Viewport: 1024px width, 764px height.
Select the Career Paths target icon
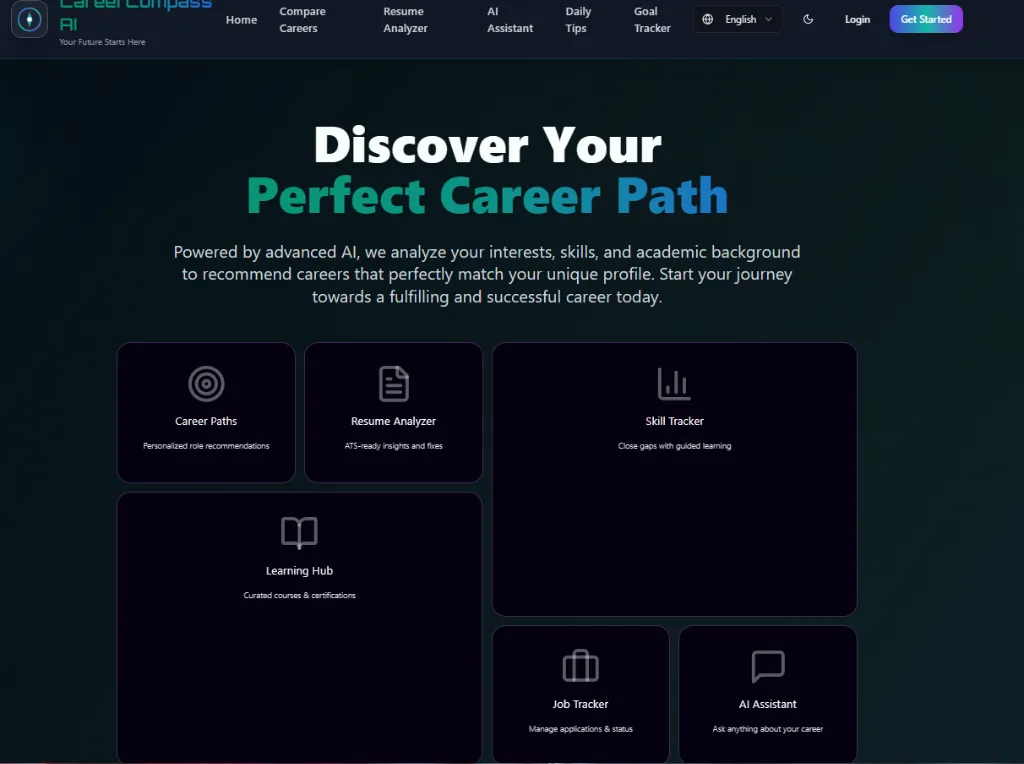tap(206, 382)
